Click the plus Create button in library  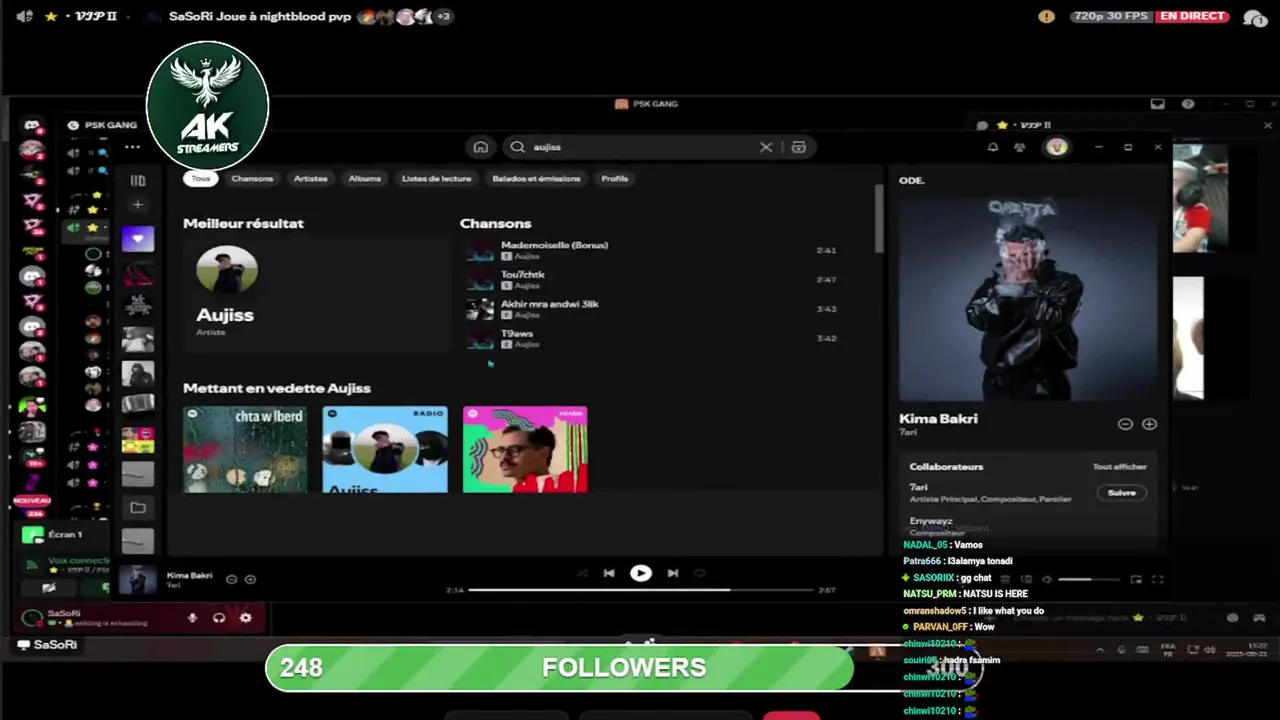click(x=138, y=205)
